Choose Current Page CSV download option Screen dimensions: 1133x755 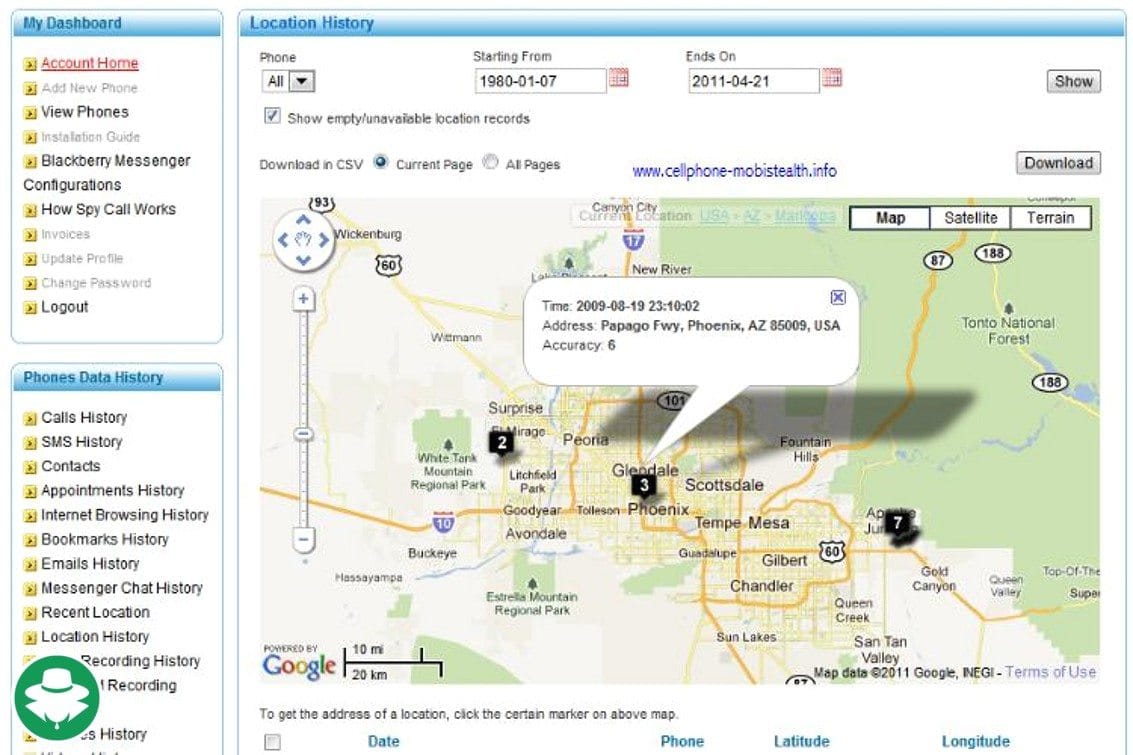tap(381, 163)
